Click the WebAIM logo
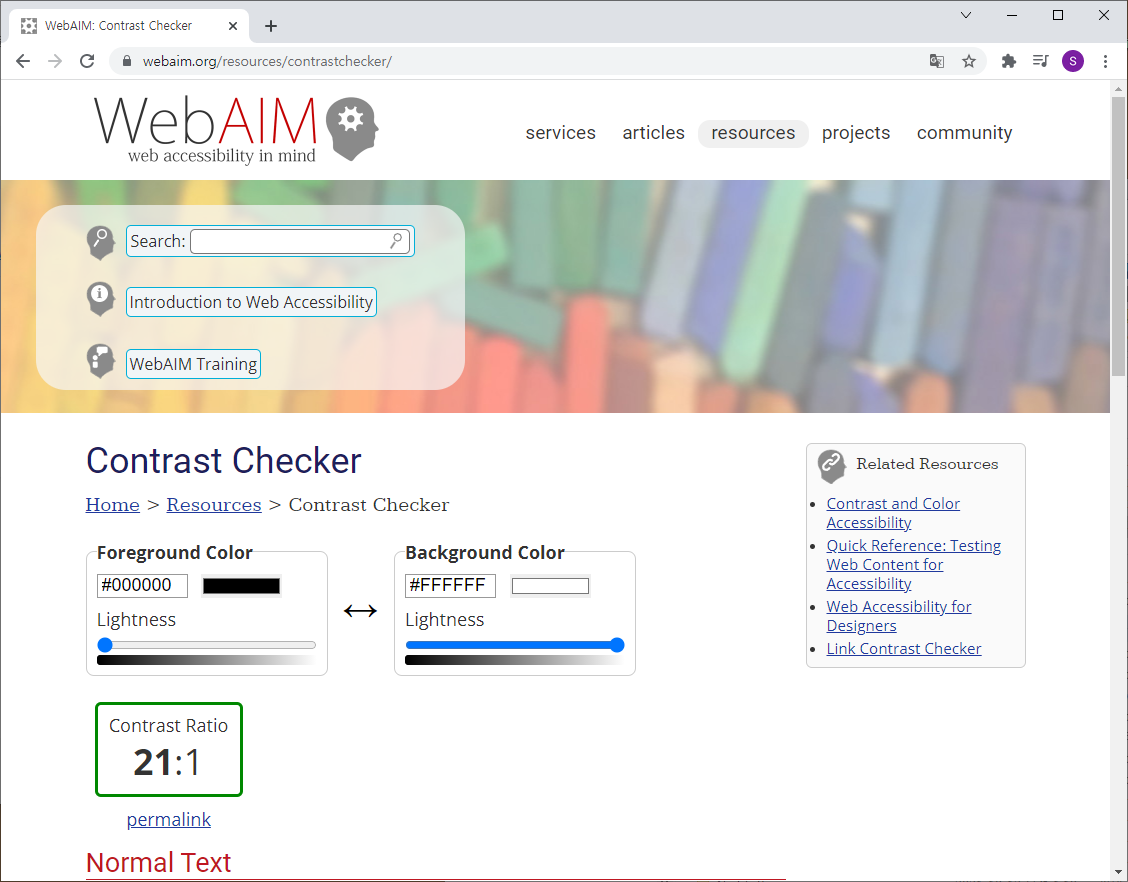 [236, 129]
